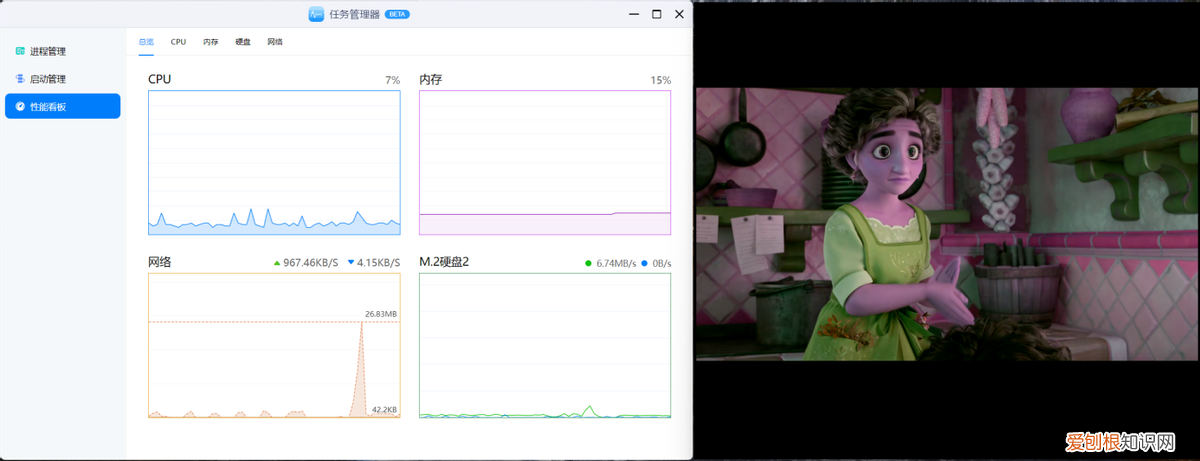Click the 任务管理器 app icon in title bar

point(316,14)
